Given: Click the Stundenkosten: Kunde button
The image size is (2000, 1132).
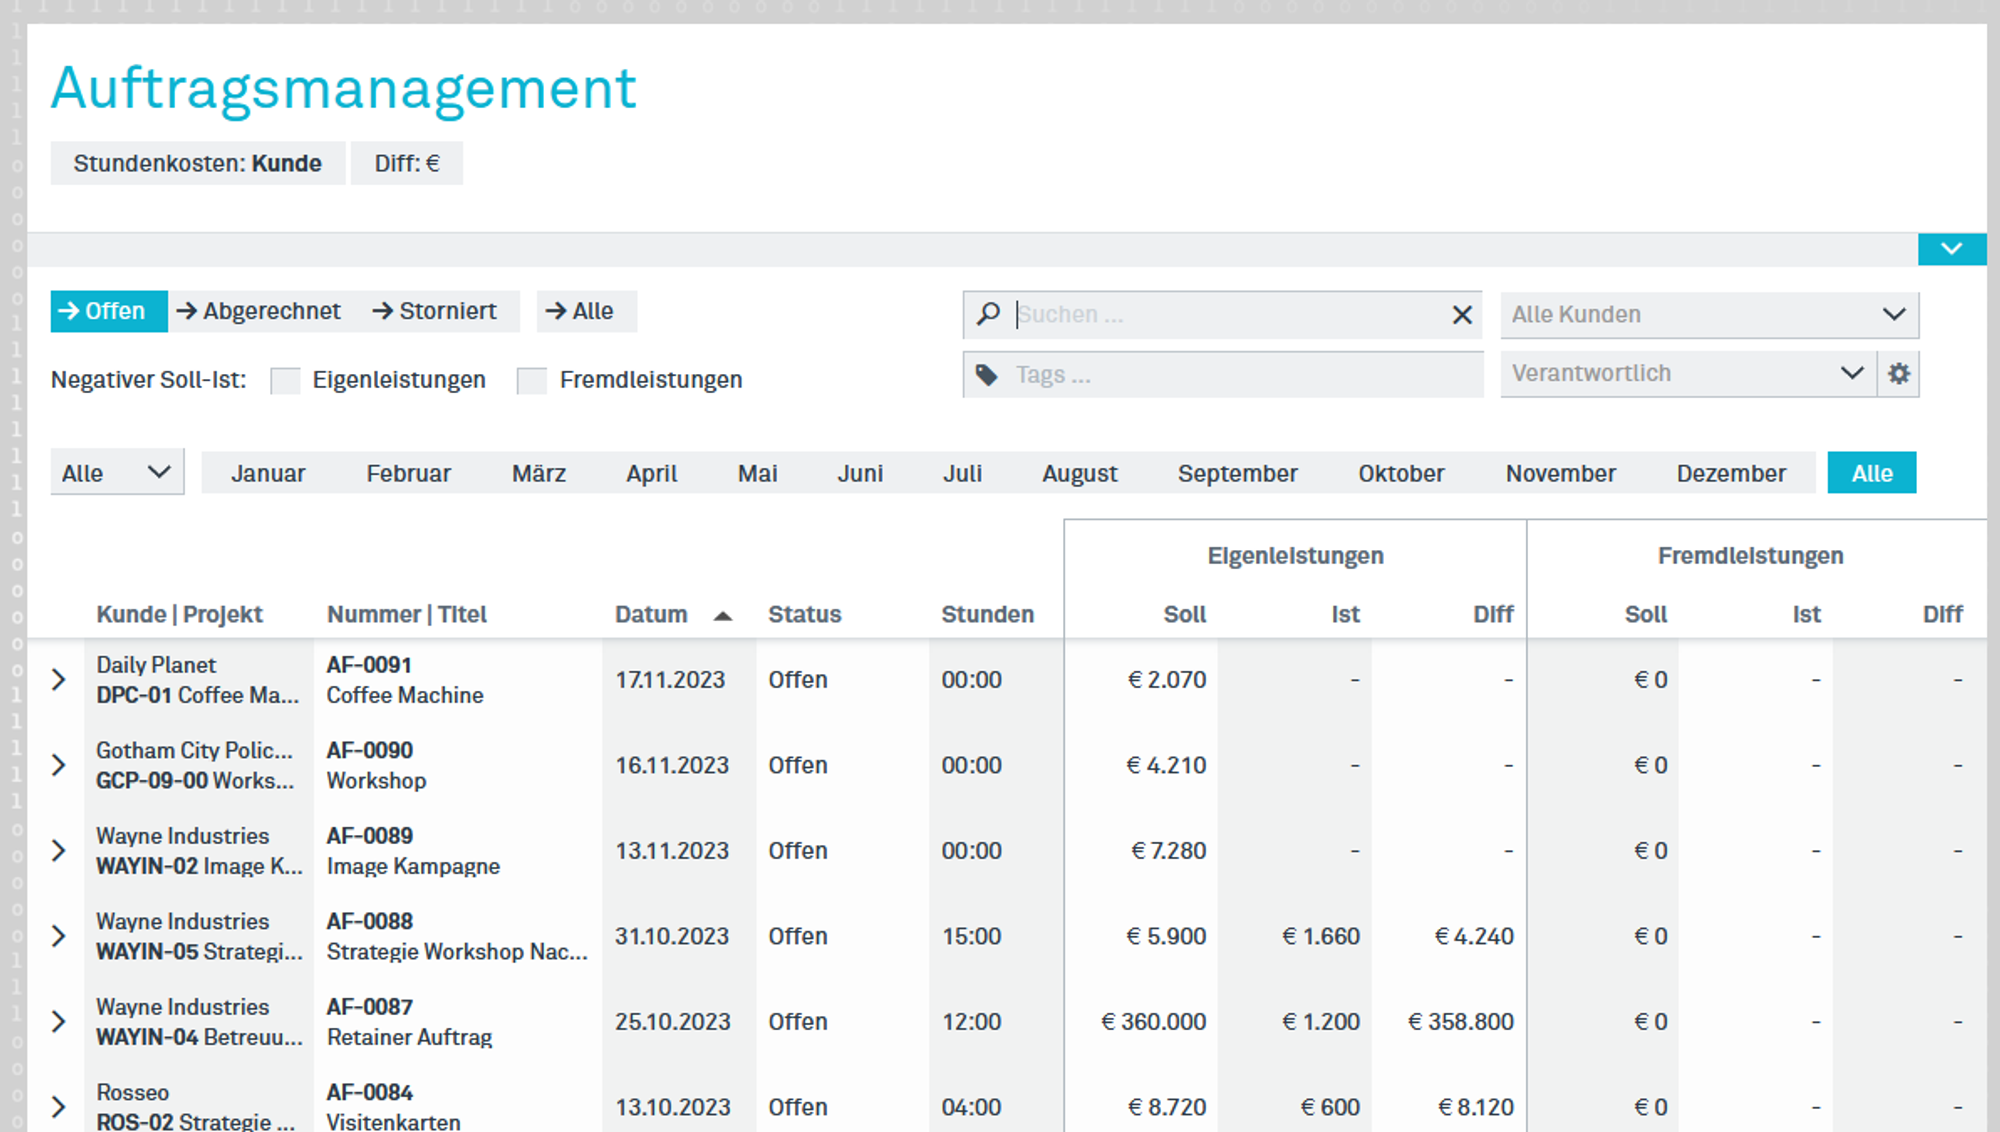Looking at the screenshot, I should point(198,163).
